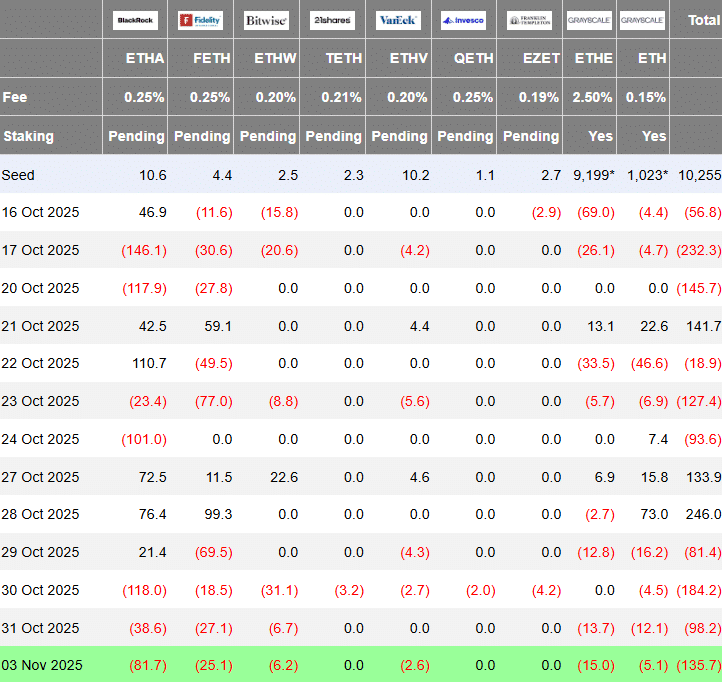Click the BlackRock logo
The height and width of the screenshot is (682, 722).
tap(135, 20)
